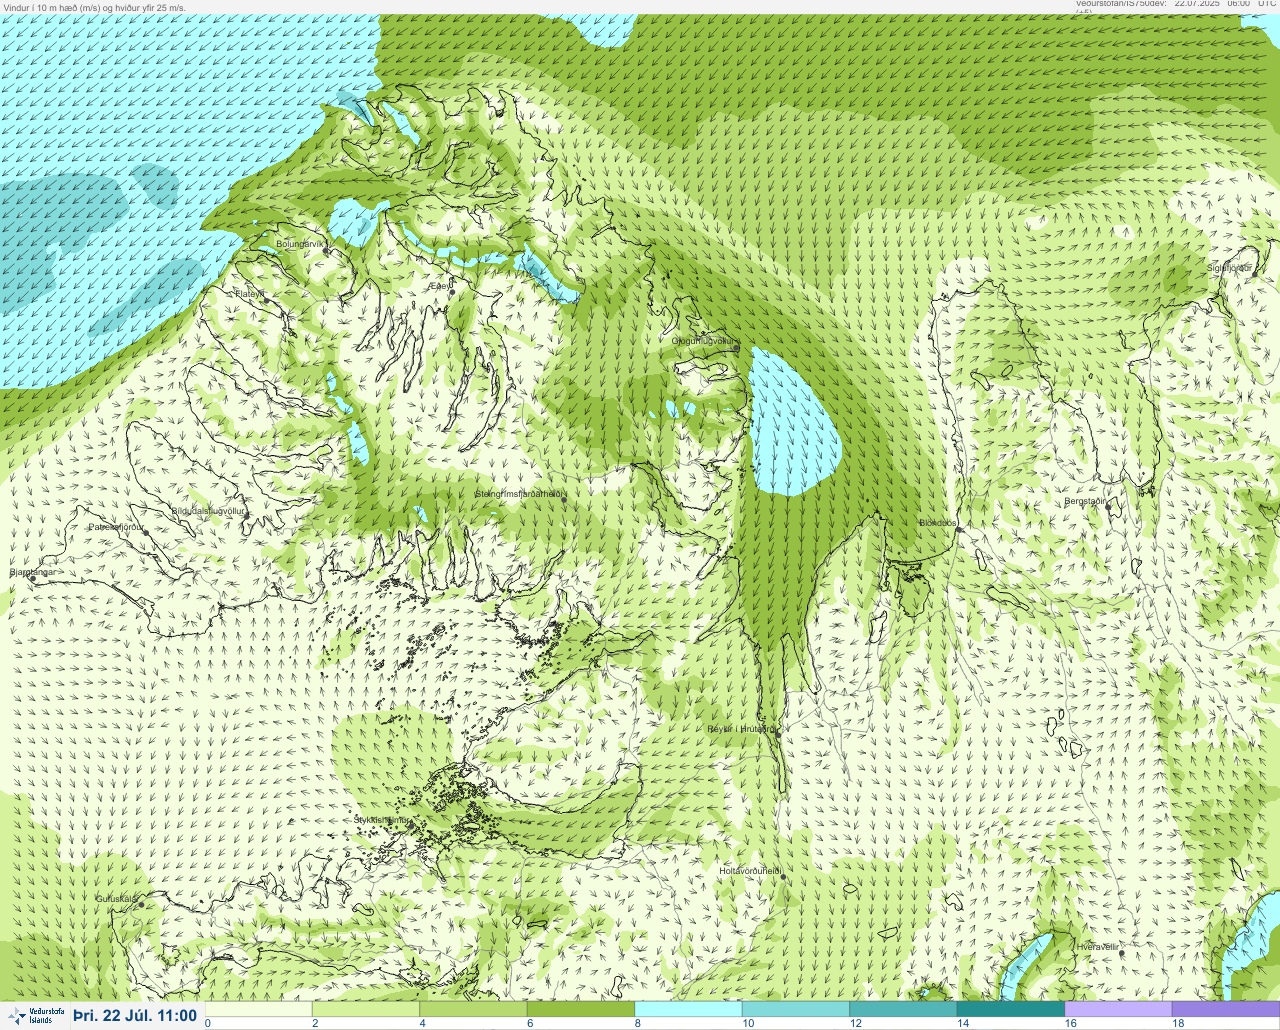Select the 2–4 m/s light green legend swatch
This screenshot has width=1280, height=1030.
[366, 1009]
